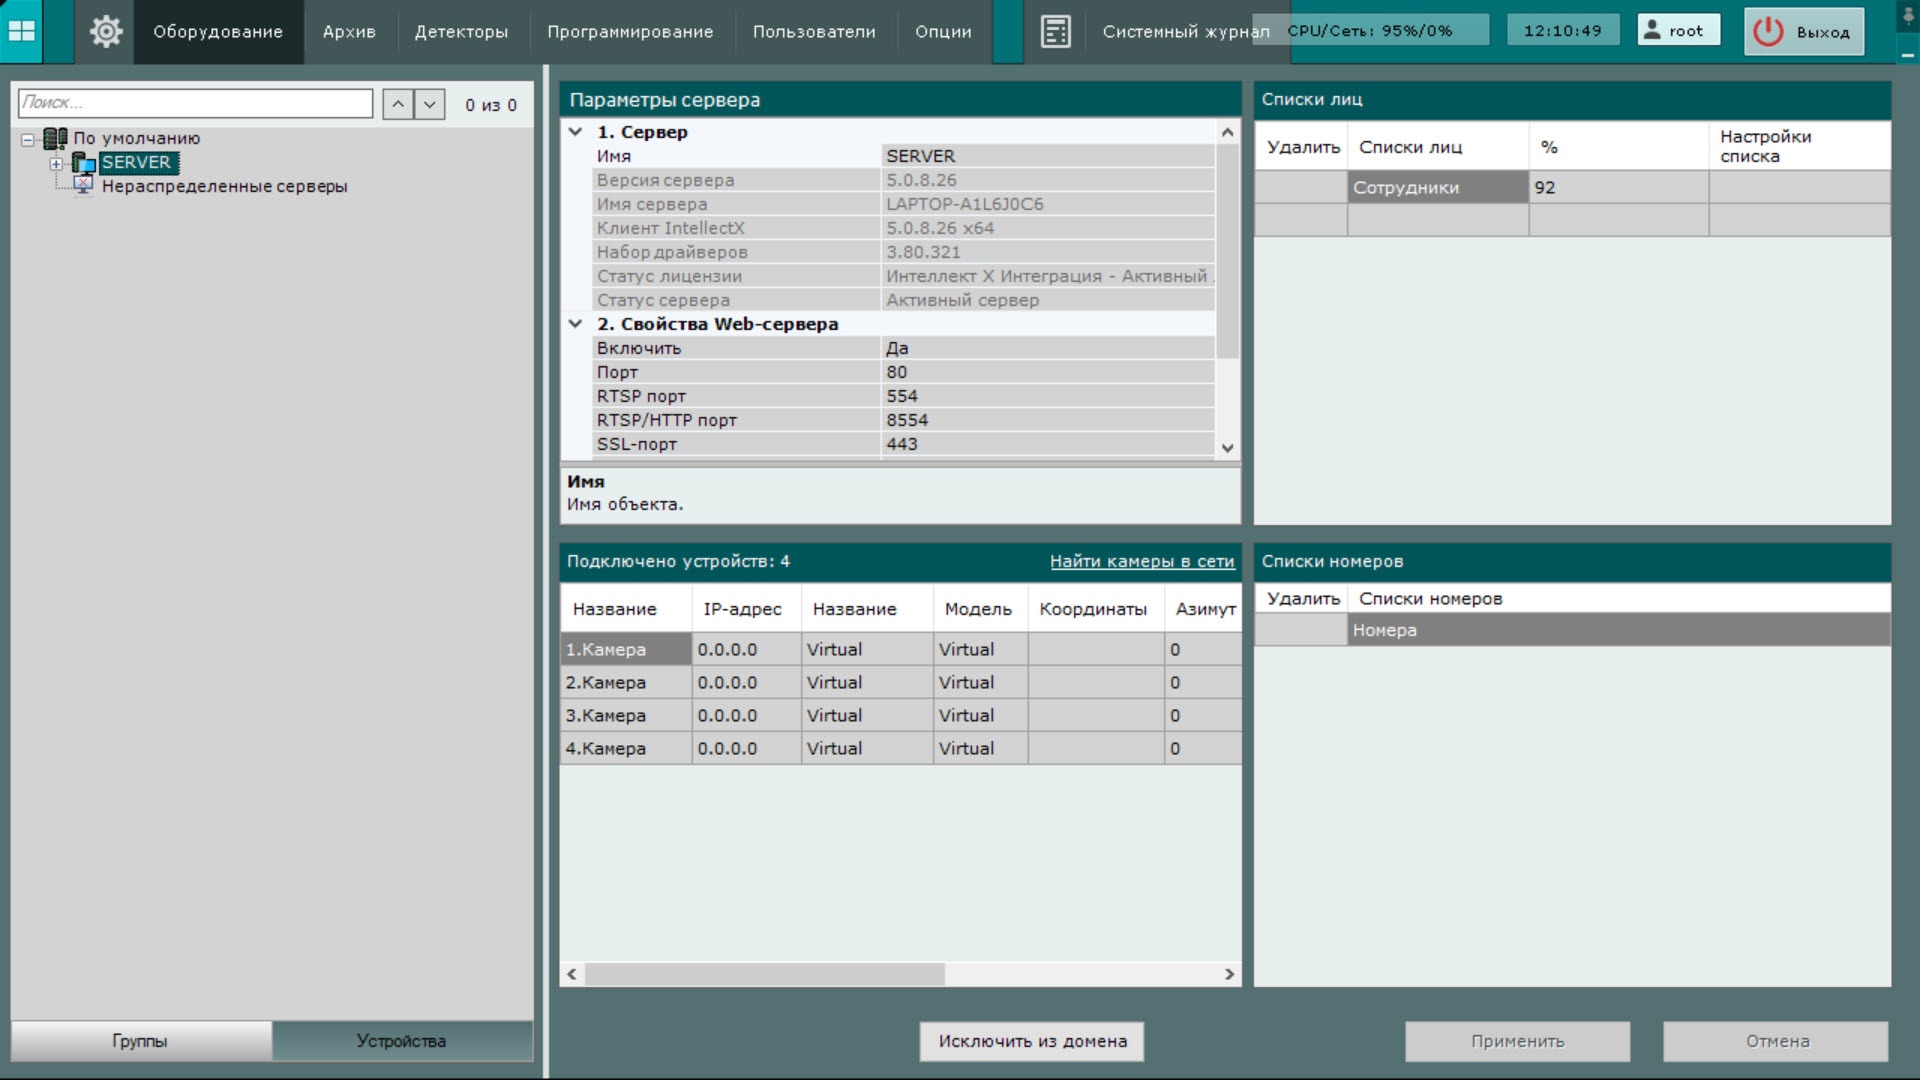This screenshot has width=1920, height=1080.
Task: Click the Поиск search input field
Action: click(x=195, y=103)
